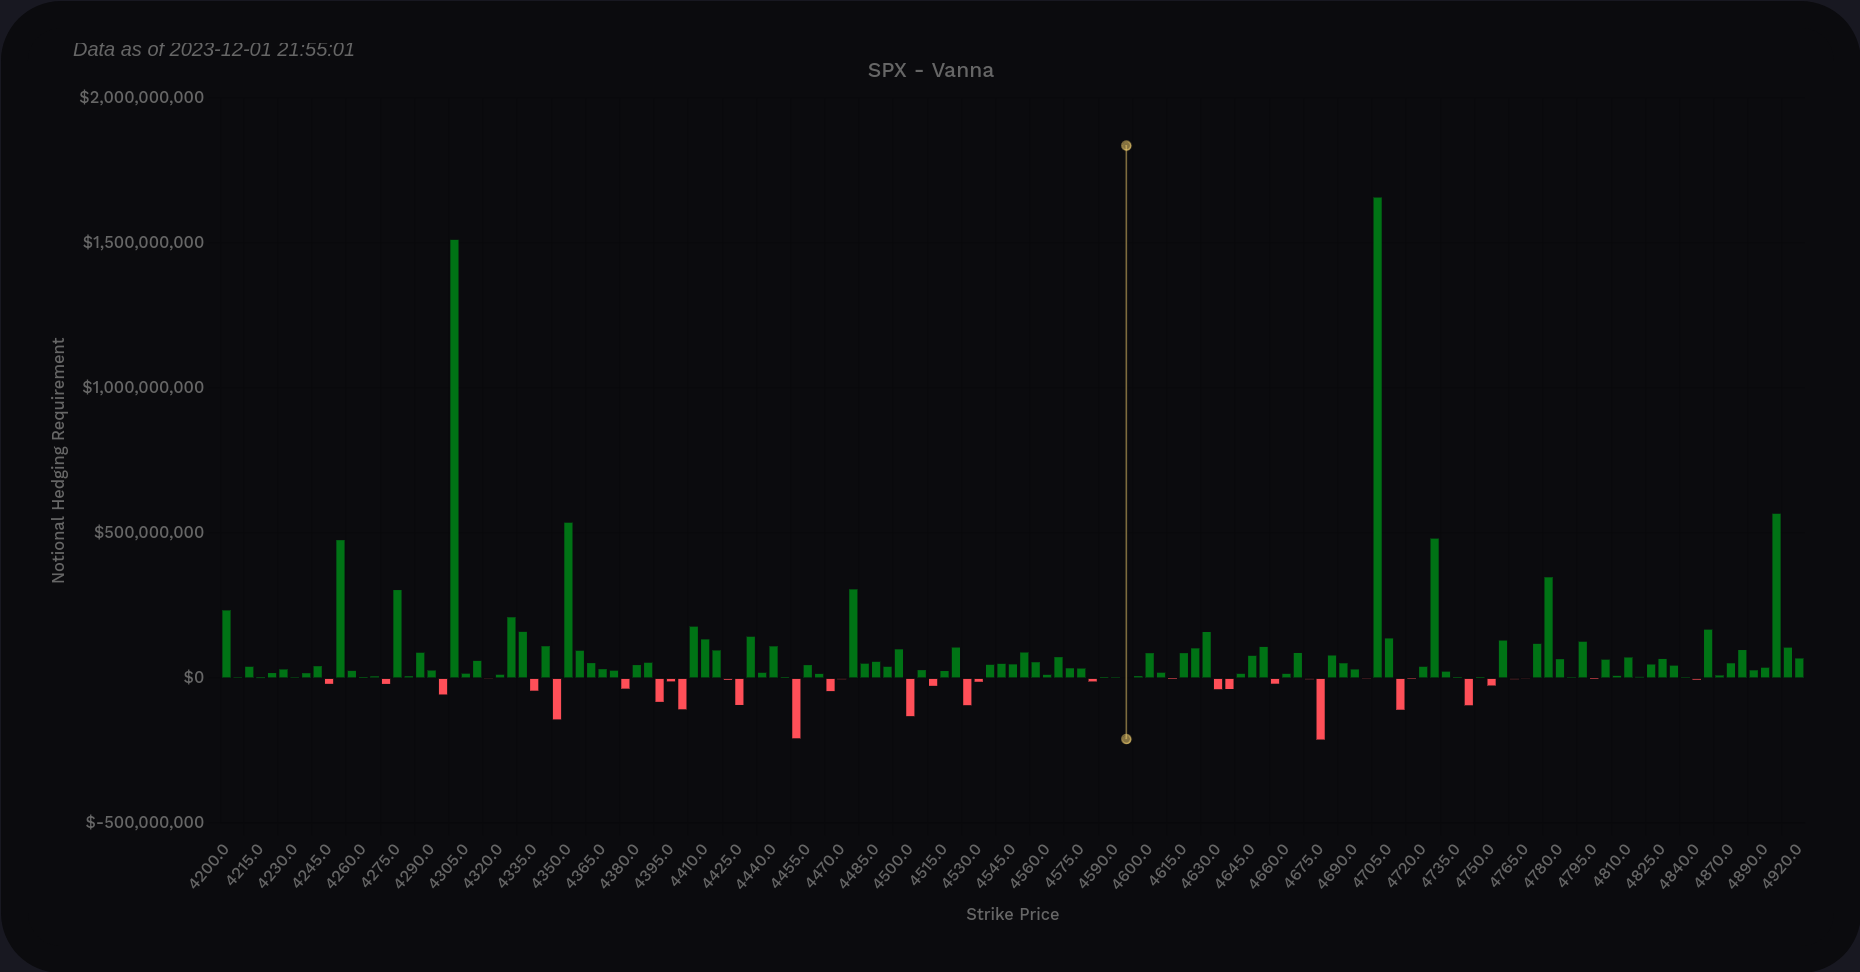Screen dimensions: 1860x972
Task: Click the $500,000,000 y-axis label
Action: 149,532
